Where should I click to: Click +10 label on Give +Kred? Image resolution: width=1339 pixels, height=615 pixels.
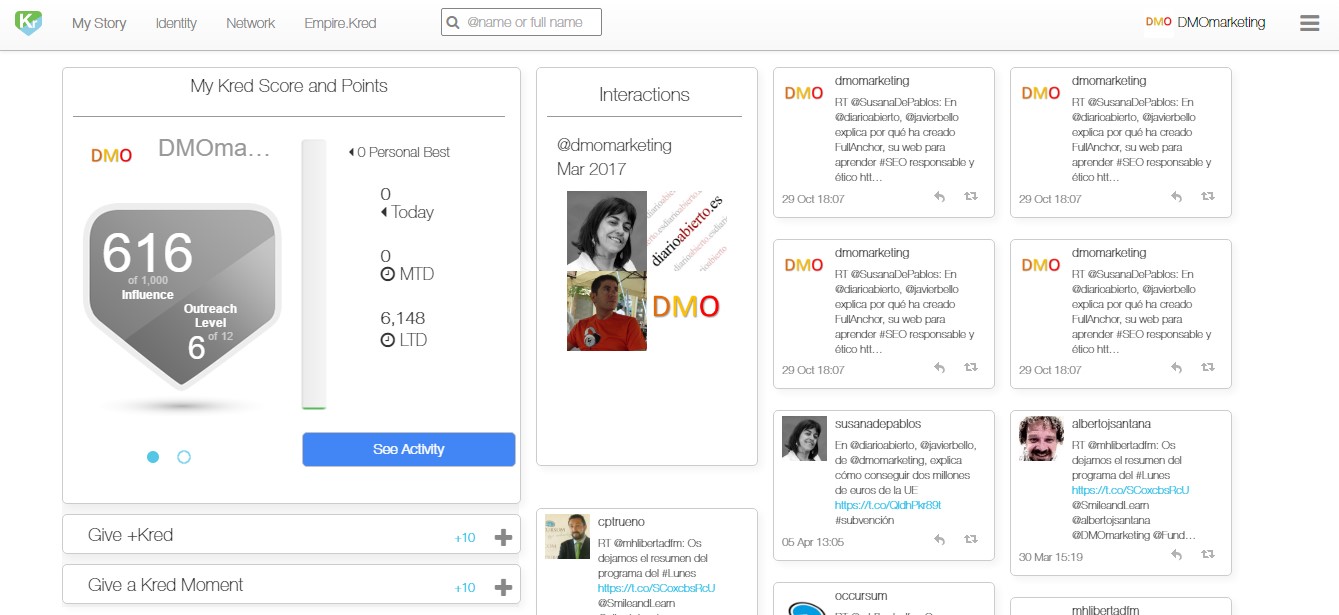(465, 538)
